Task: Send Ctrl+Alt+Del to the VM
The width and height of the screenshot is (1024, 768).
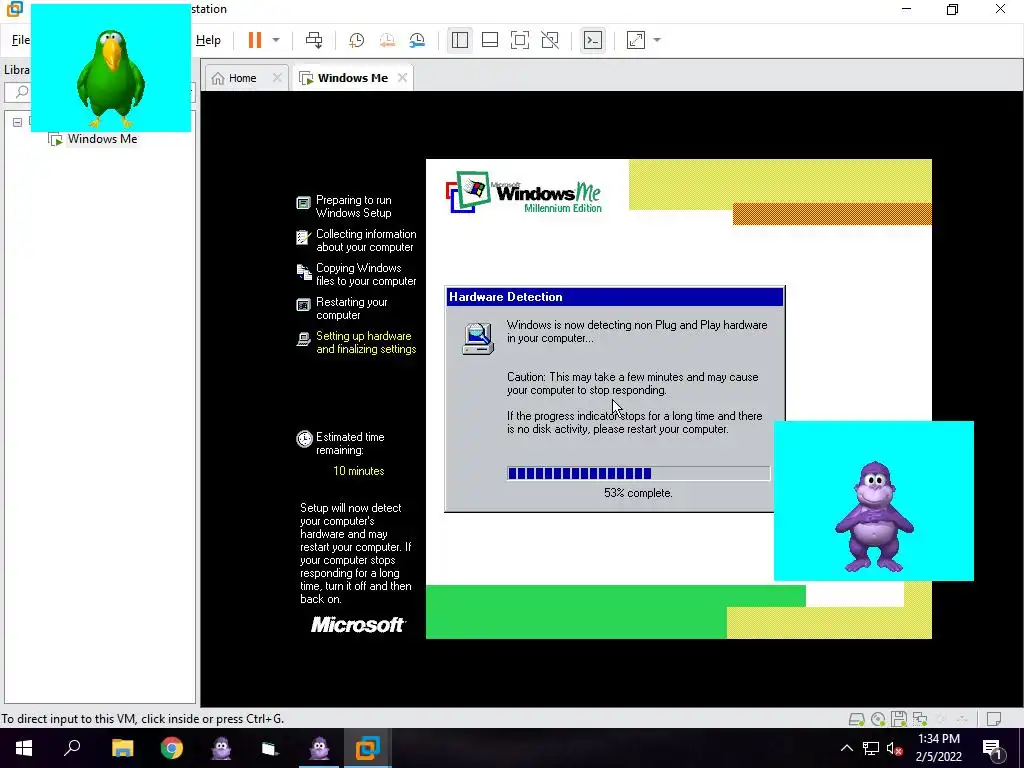Action: 314,40
